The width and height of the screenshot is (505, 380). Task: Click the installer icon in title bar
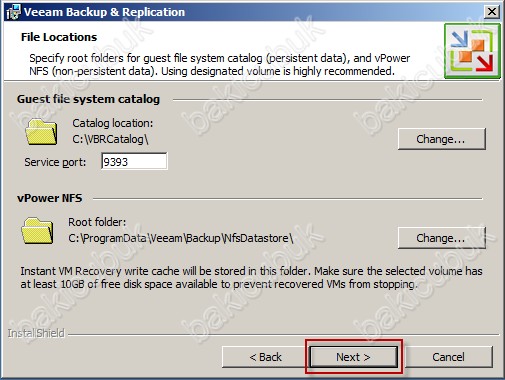[x=14, y=13]
